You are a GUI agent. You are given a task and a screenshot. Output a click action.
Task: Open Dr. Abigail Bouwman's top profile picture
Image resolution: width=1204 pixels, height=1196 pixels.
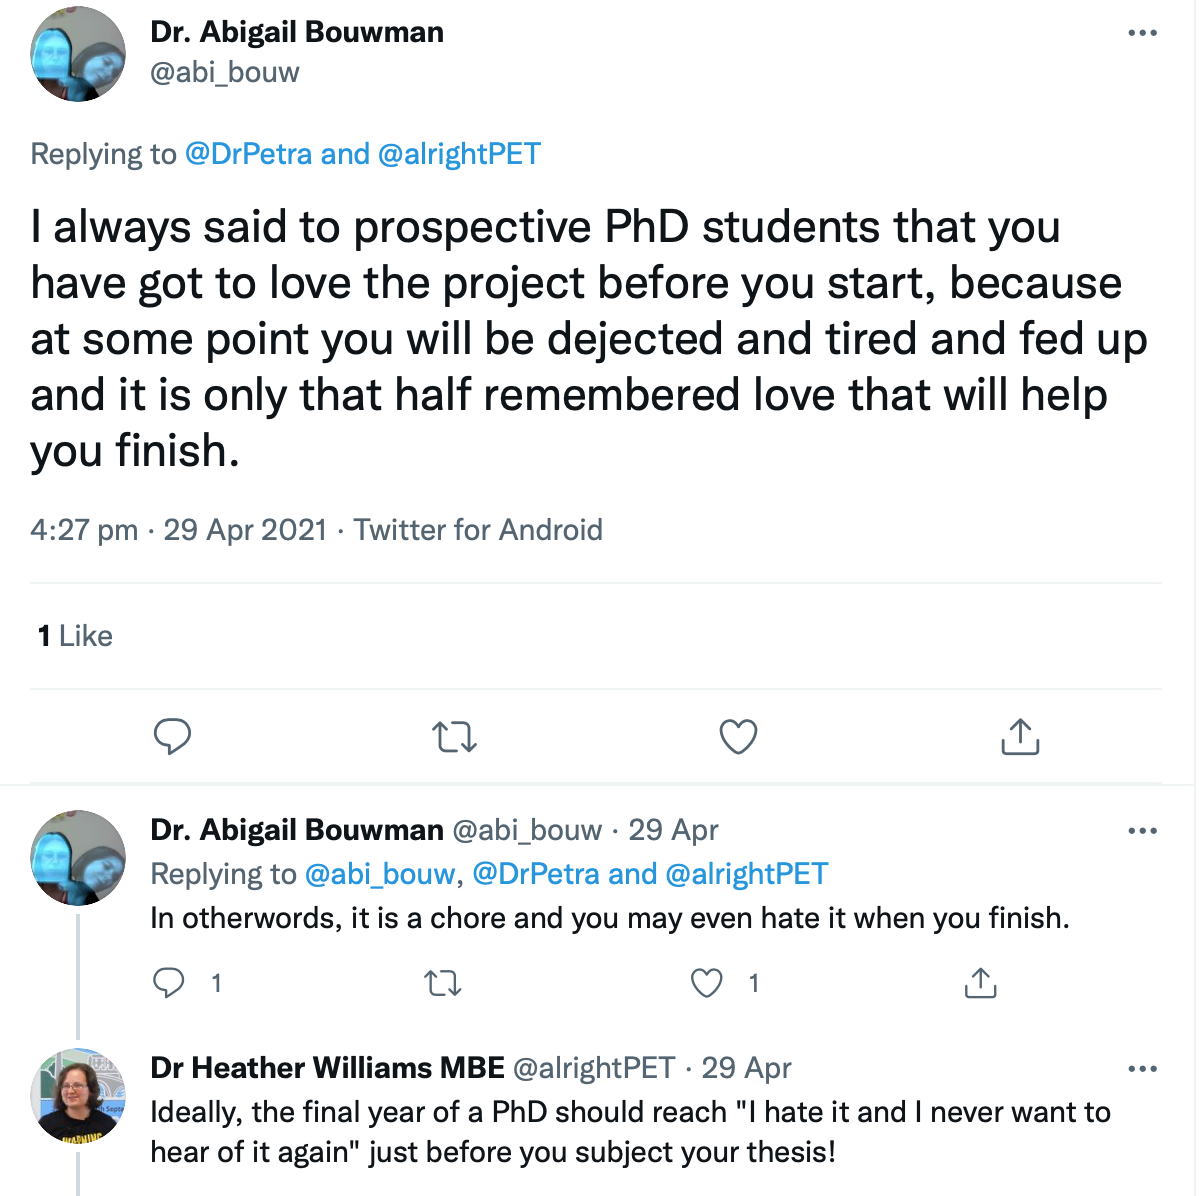tap(78, 54)
